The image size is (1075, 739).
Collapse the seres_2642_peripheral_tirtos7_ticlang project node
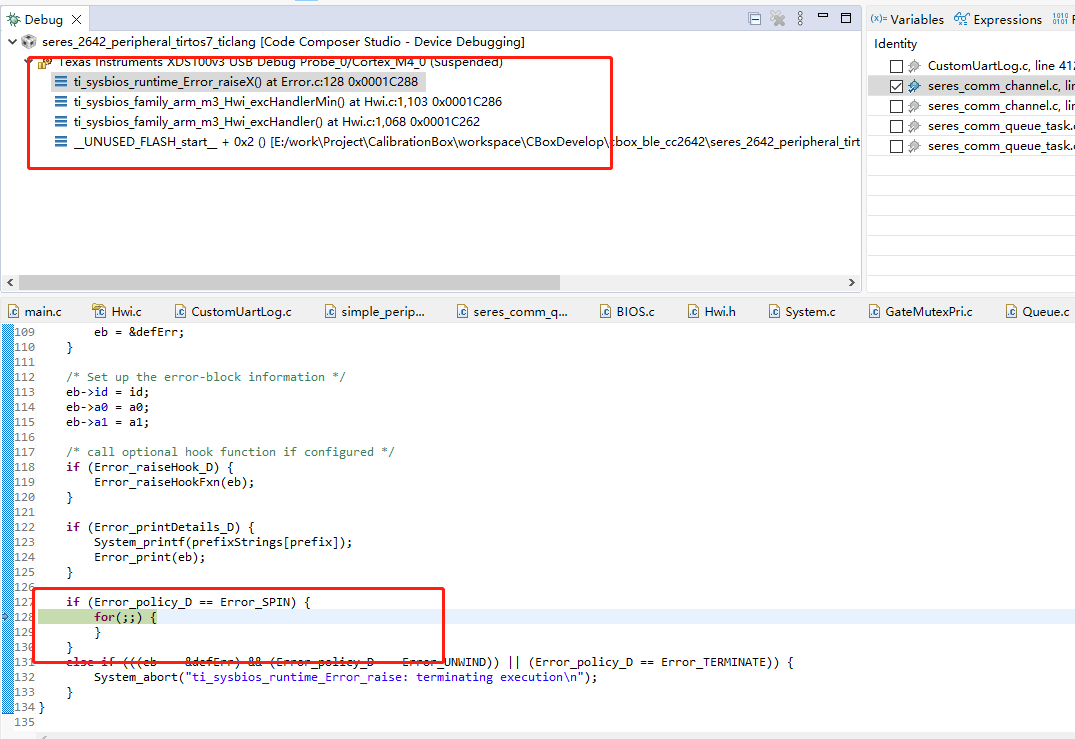pyautogui.click(x=12, y=42)
